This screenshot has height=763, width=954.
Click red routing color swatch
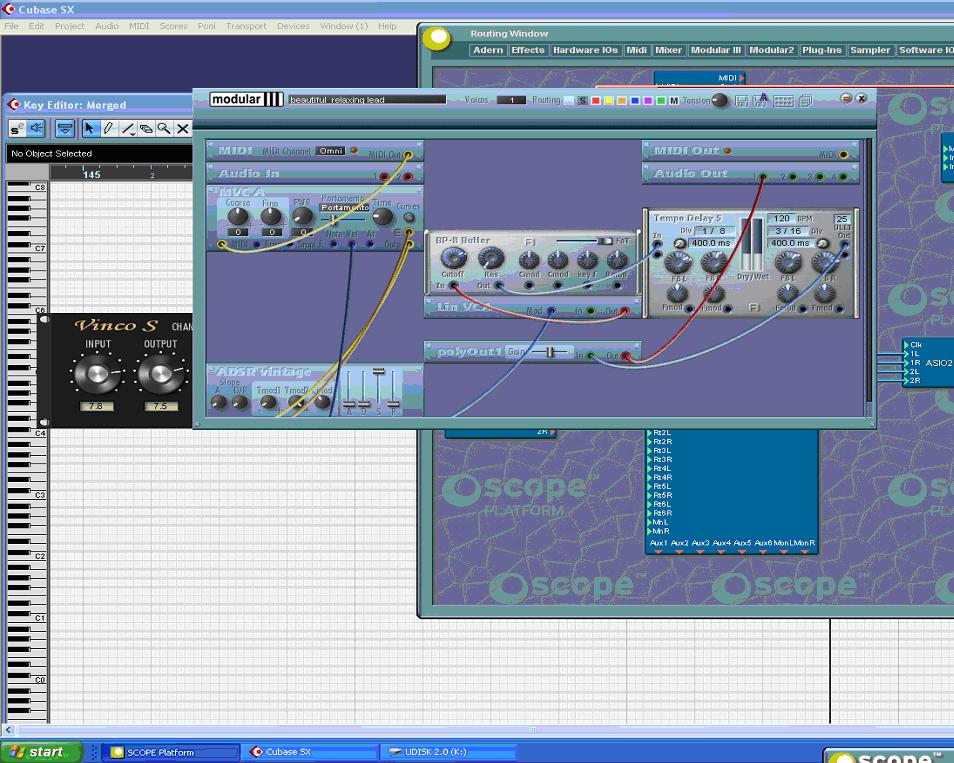coord(596,100)
